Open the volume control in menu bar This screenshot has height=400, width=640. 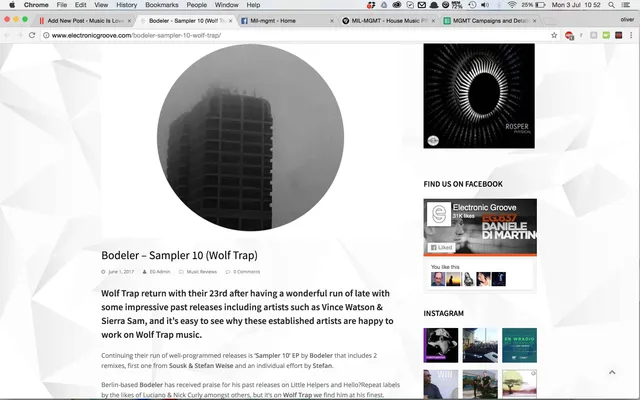tap(485, 5)
